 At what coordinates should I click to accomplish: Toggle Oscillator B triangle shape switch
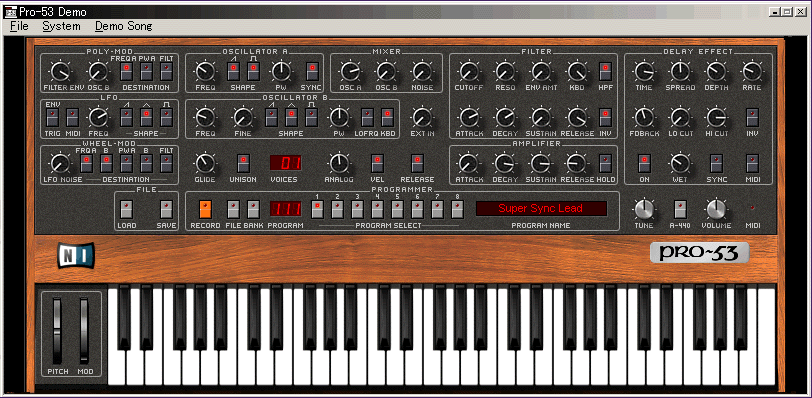[x=292, y=117]
